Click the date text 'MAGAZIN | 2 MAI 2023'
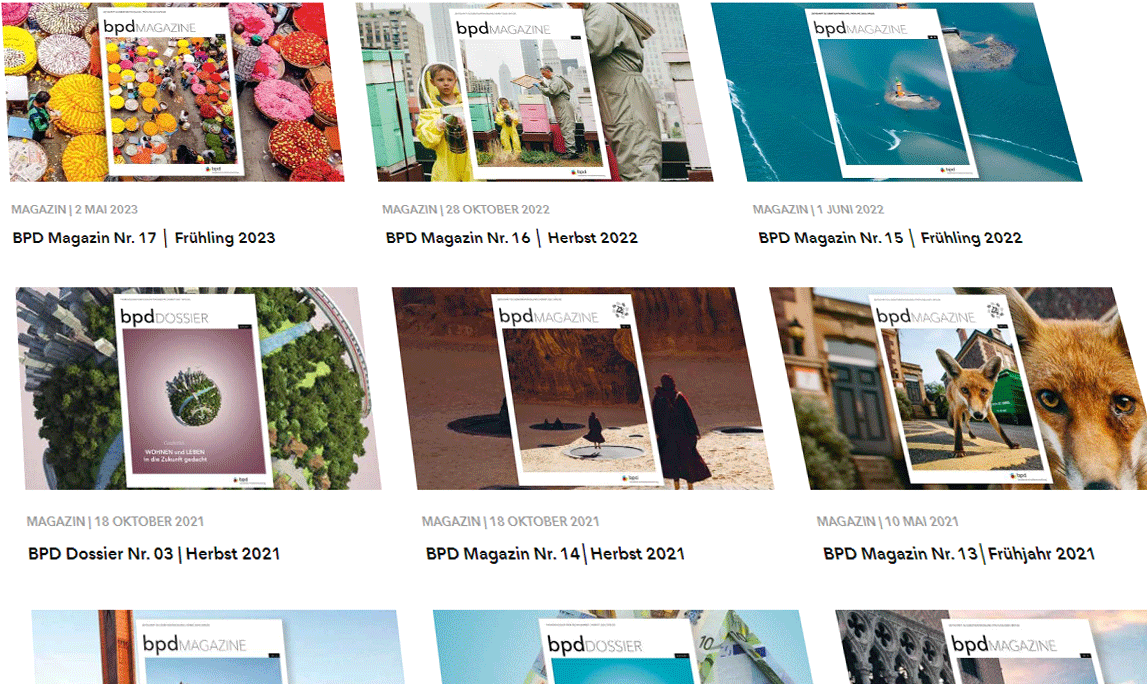Viewport: 1147px width, 684px height. point(75,209)
